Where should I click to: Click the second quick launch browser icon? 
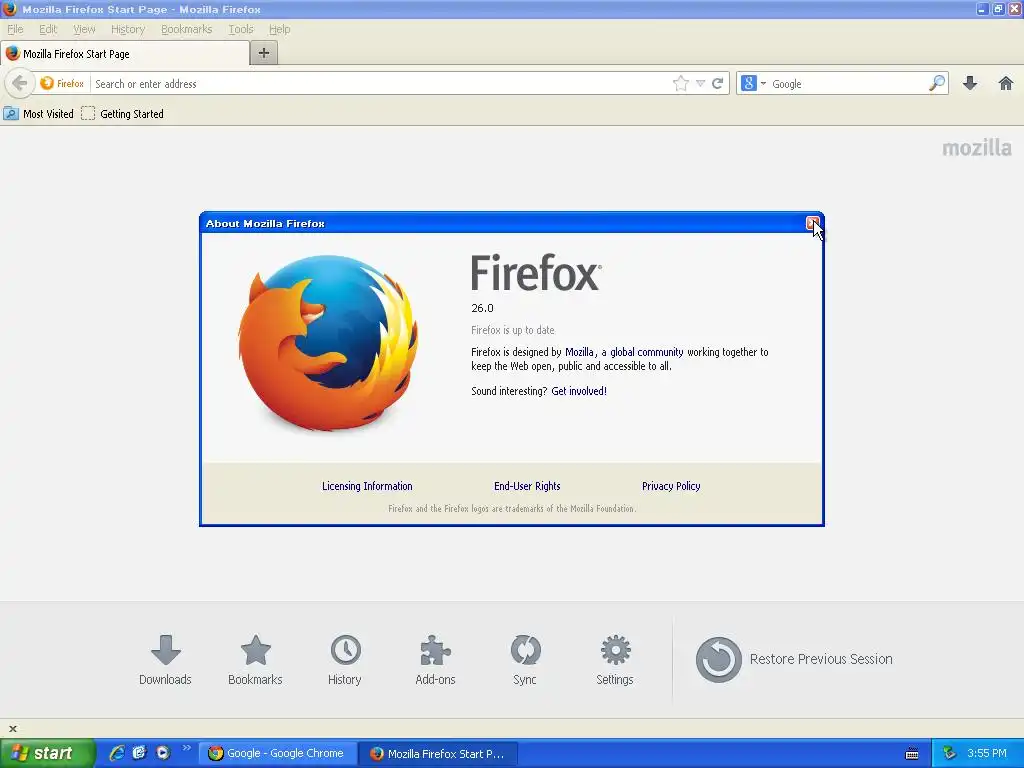pos(140,753)
